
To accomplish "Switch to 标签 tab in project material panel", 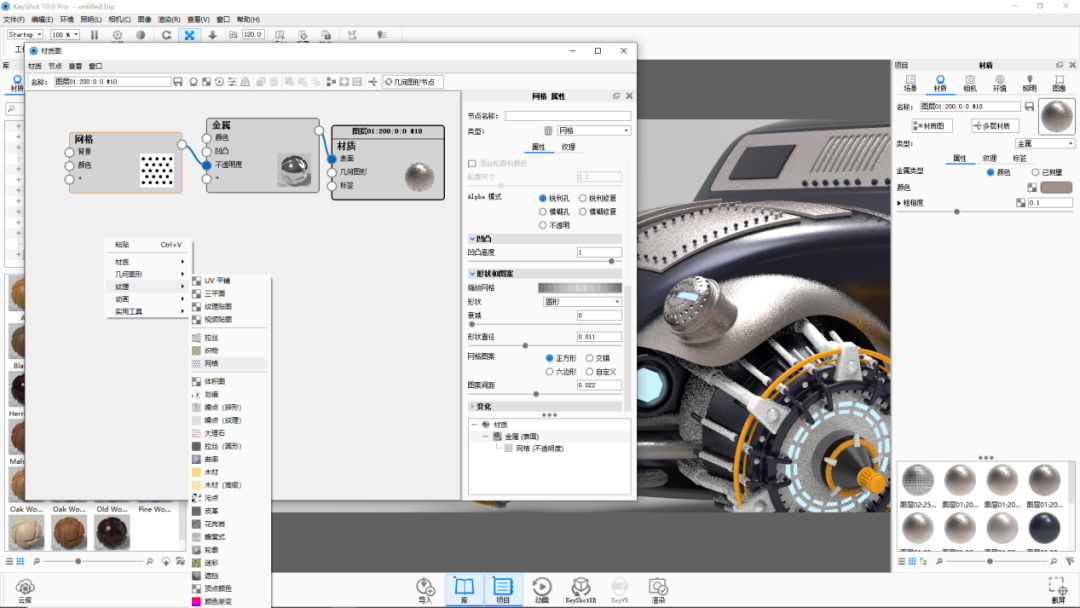I will (x=1019, y=158).
